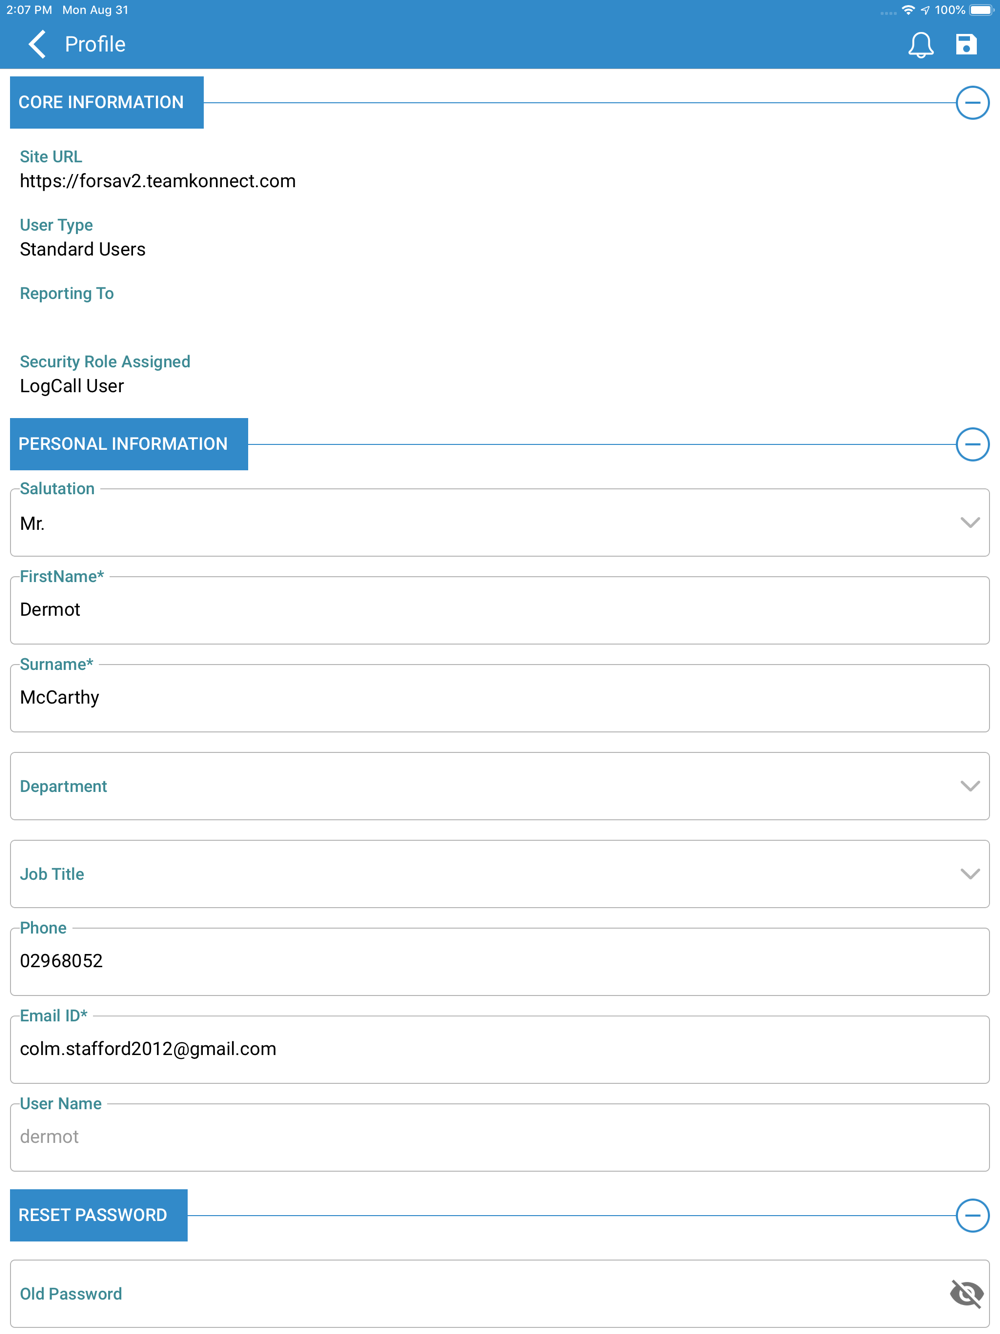Show the Old Password text
1000x1334 pixels.
coord(966,1294)
